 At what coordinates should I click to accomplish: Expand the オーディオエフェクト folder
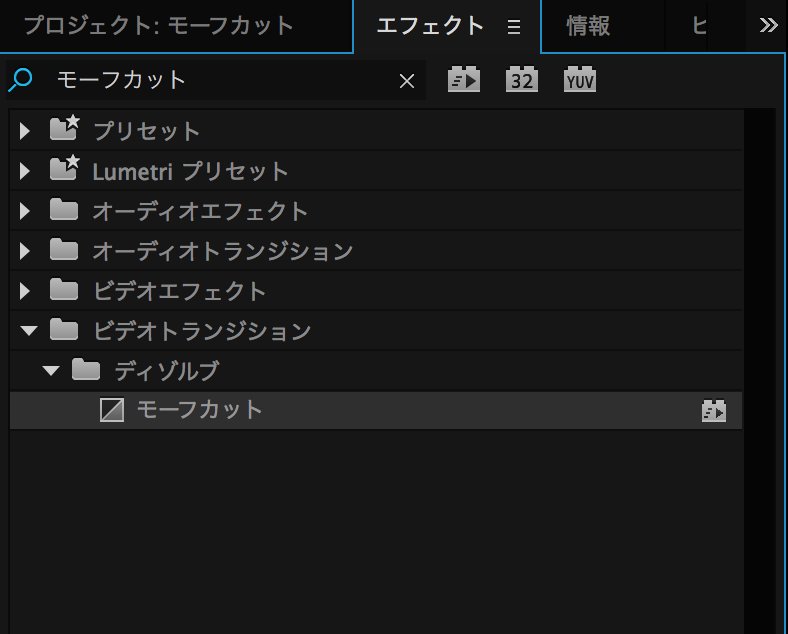tap(26, 211)
